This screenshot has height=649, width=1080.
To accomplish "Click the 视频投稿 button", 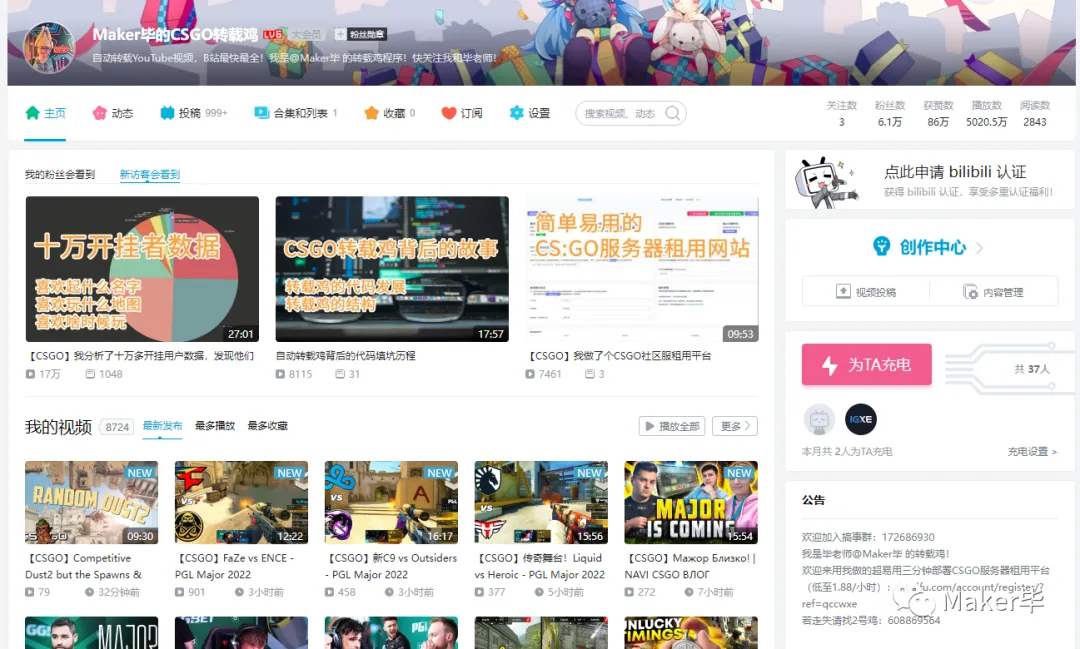I will 866,291.
